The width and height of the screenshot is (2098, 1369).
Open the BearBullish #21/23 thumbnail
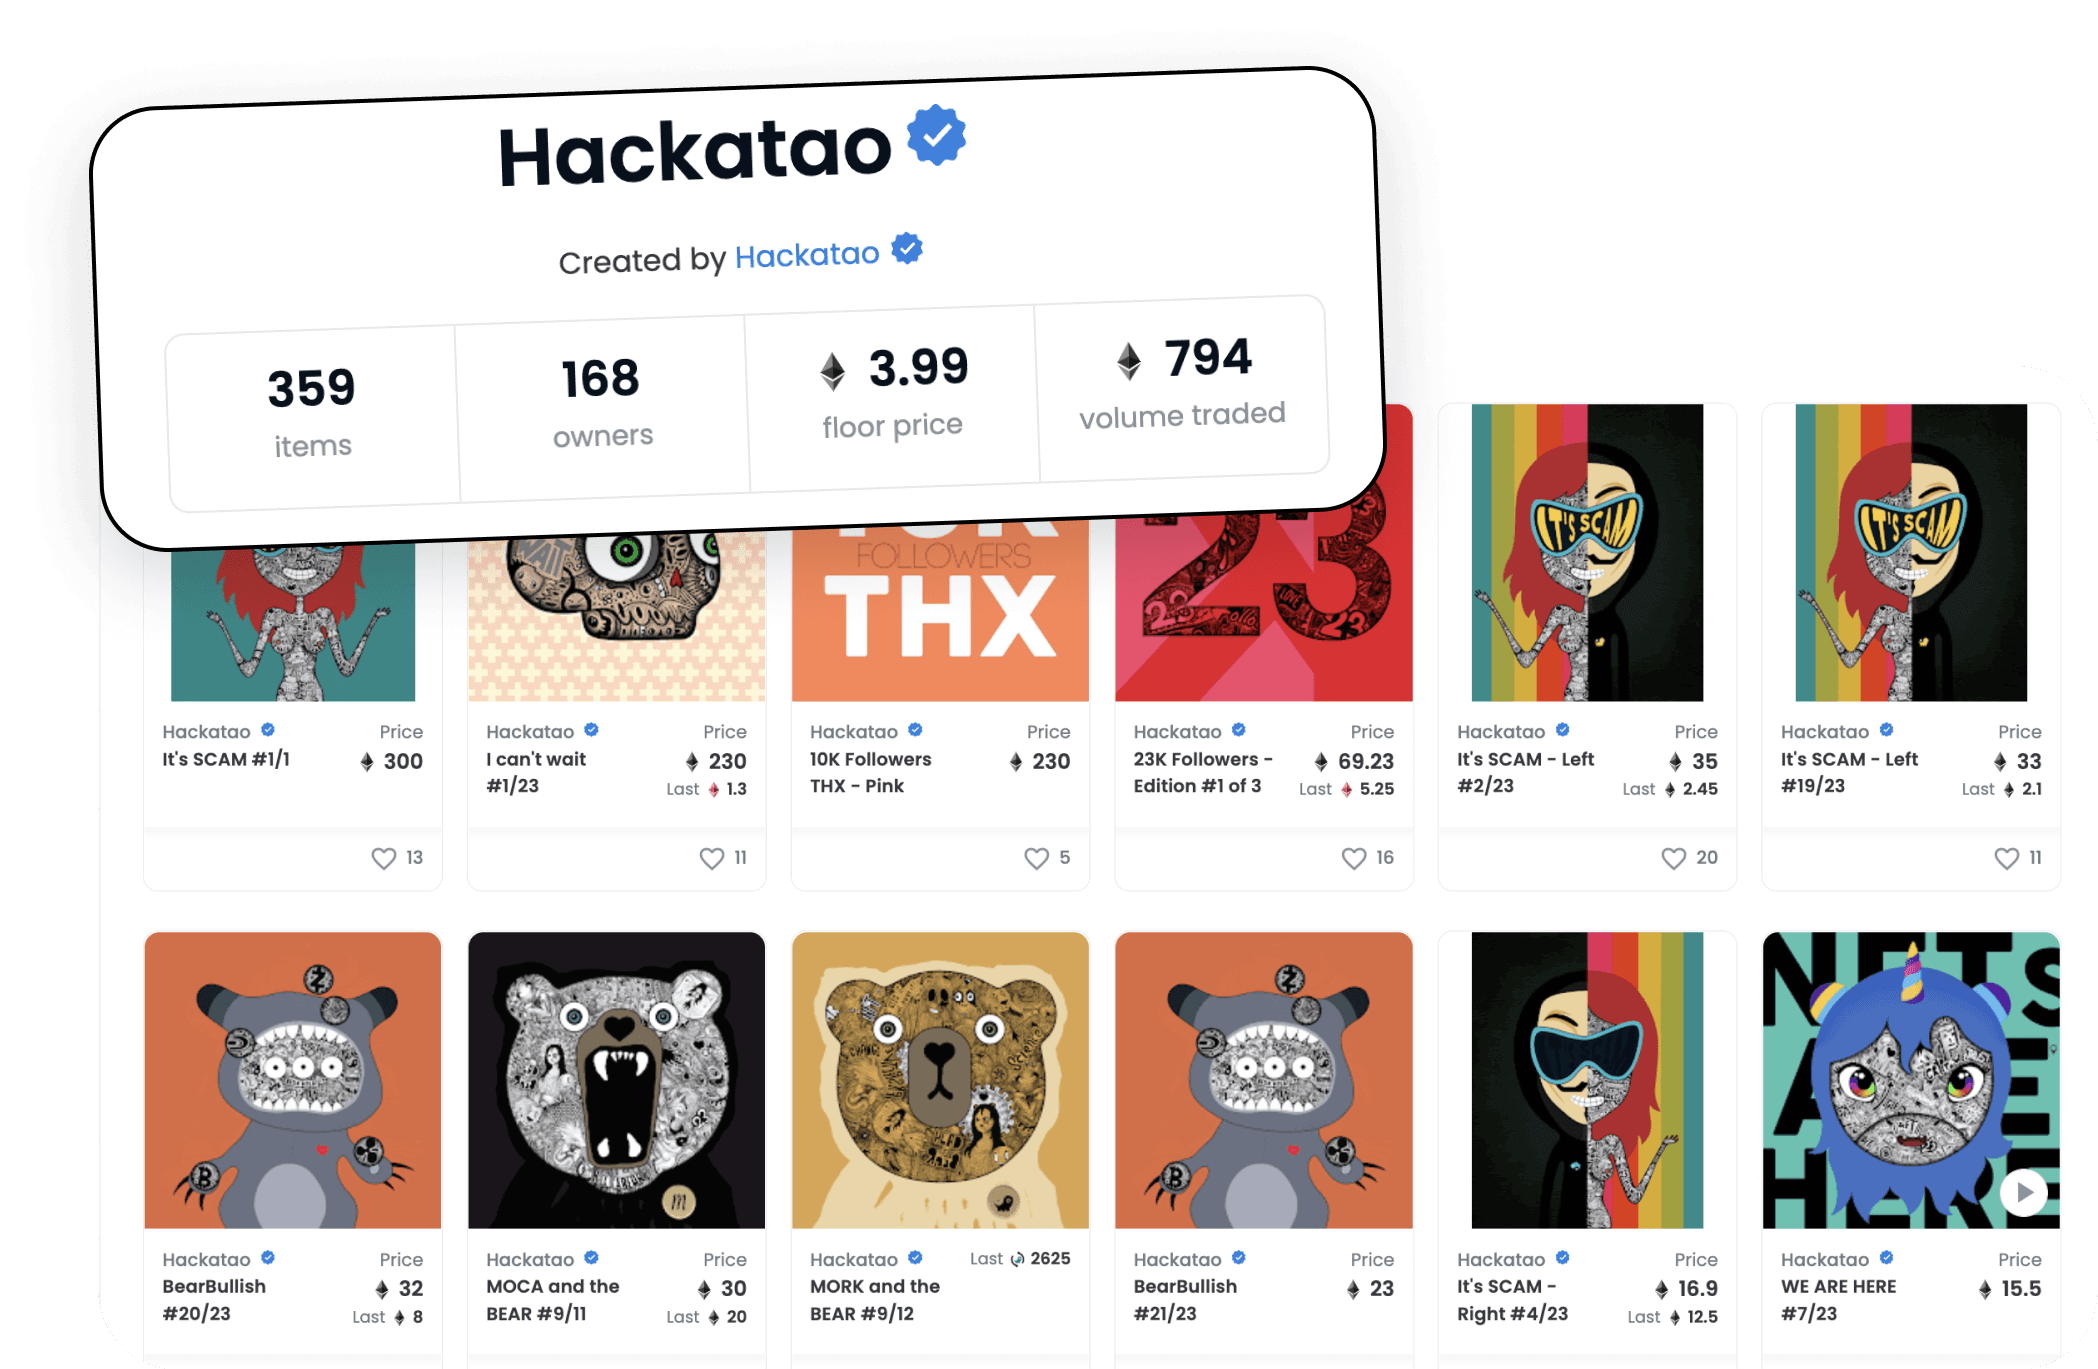[x=1264, y=1080]
